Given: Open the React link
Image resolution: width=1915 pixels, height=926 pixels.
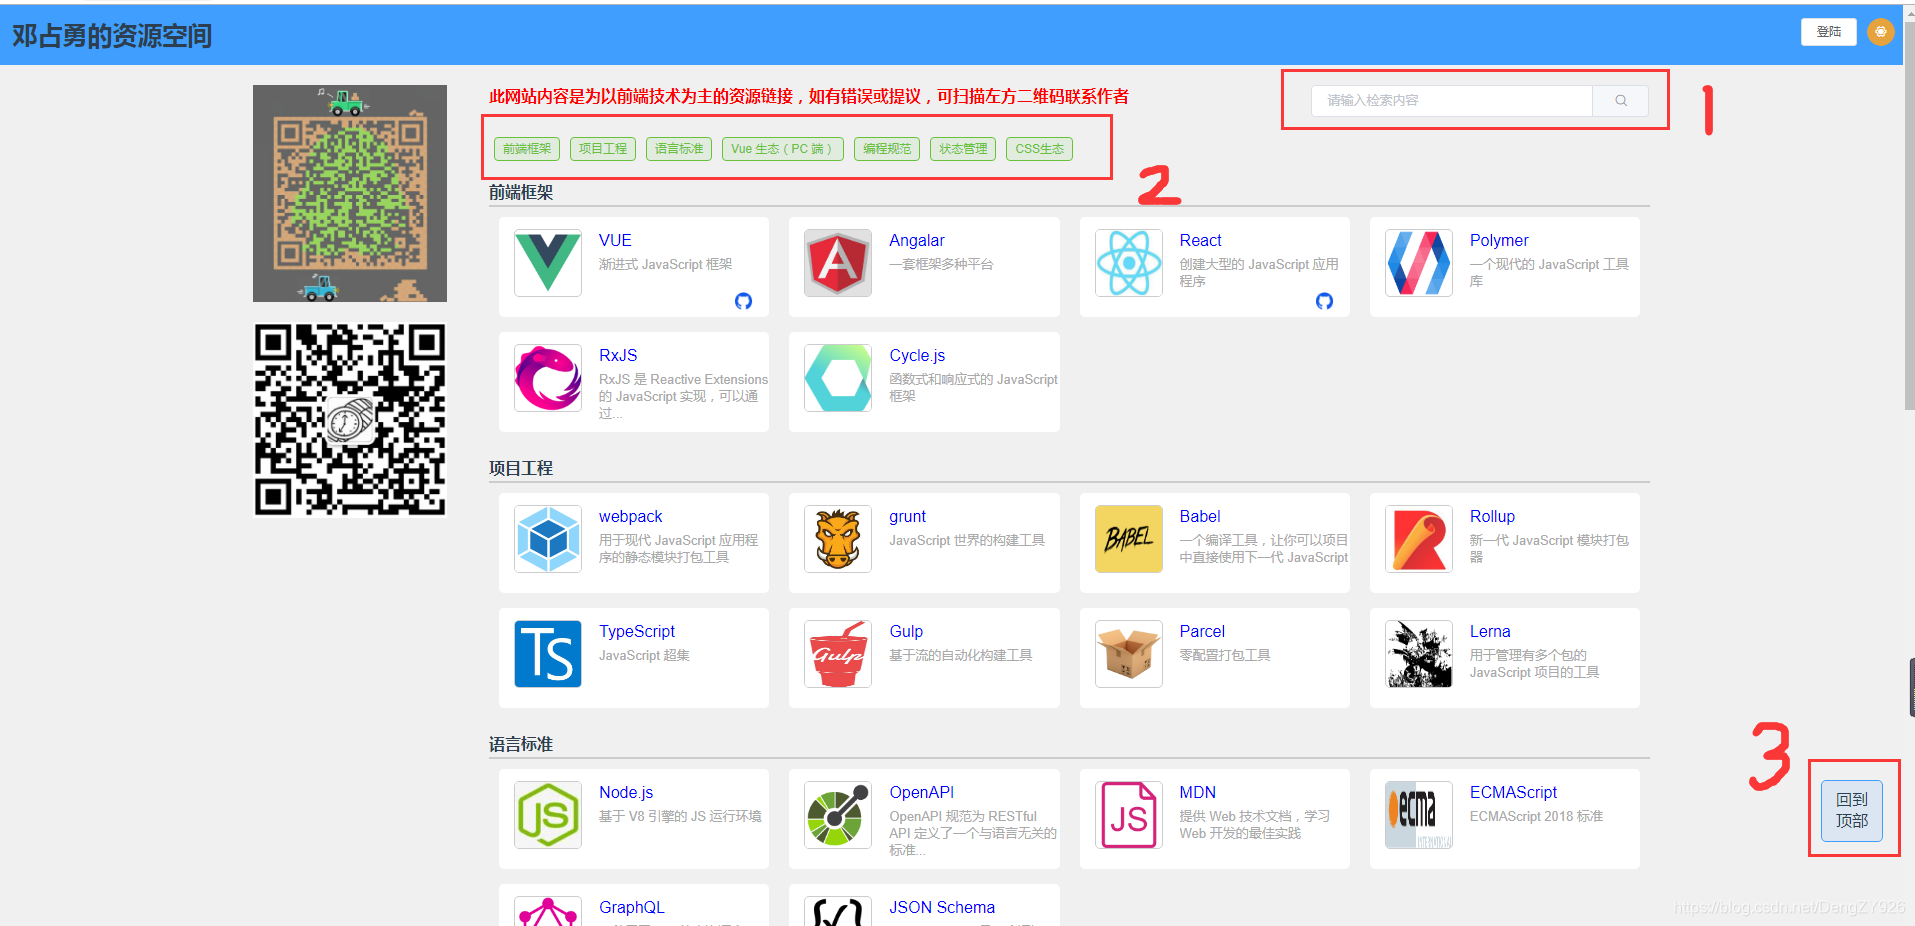Looking at the screenshot, I should [1200, 240].
